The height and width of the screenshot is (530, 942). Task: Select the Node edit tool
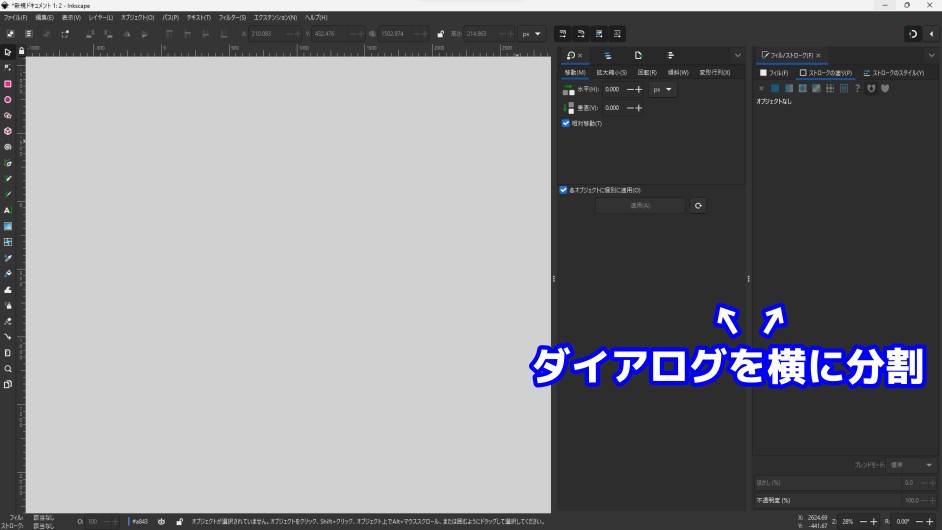(x=8, y=68)
